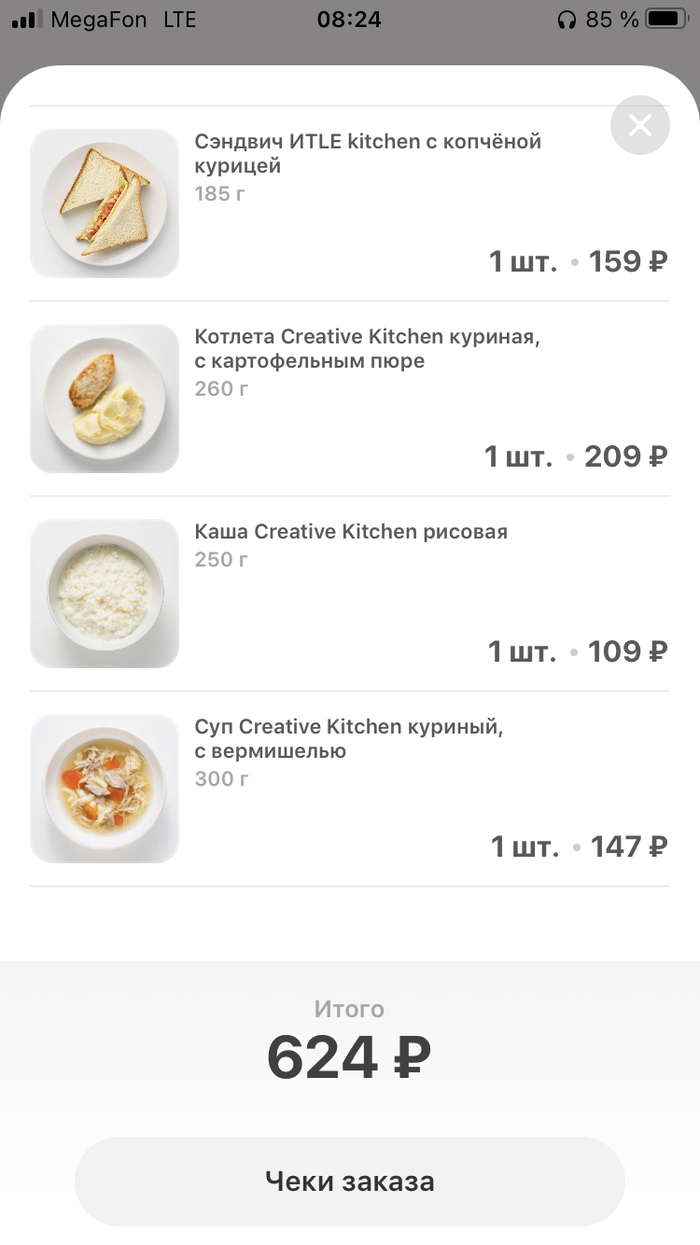Tap the 109 ₽ porridge price

627,652
